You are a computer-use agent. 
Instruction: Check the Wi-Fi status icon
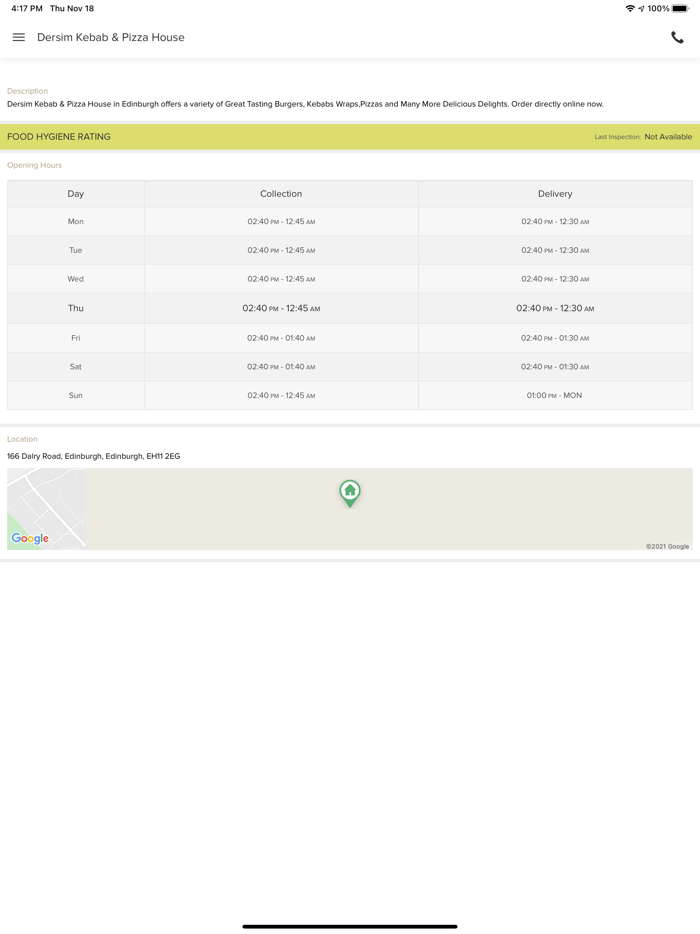[x=630, y=8]
